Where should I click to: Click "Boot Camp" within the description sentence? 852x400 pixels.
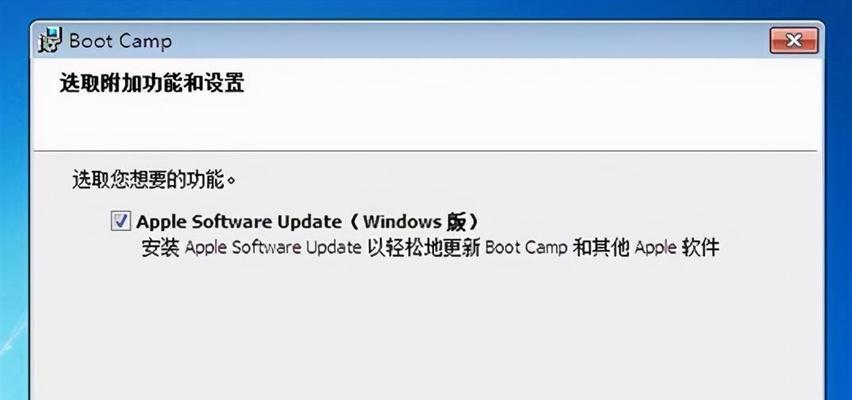point(525,248)
